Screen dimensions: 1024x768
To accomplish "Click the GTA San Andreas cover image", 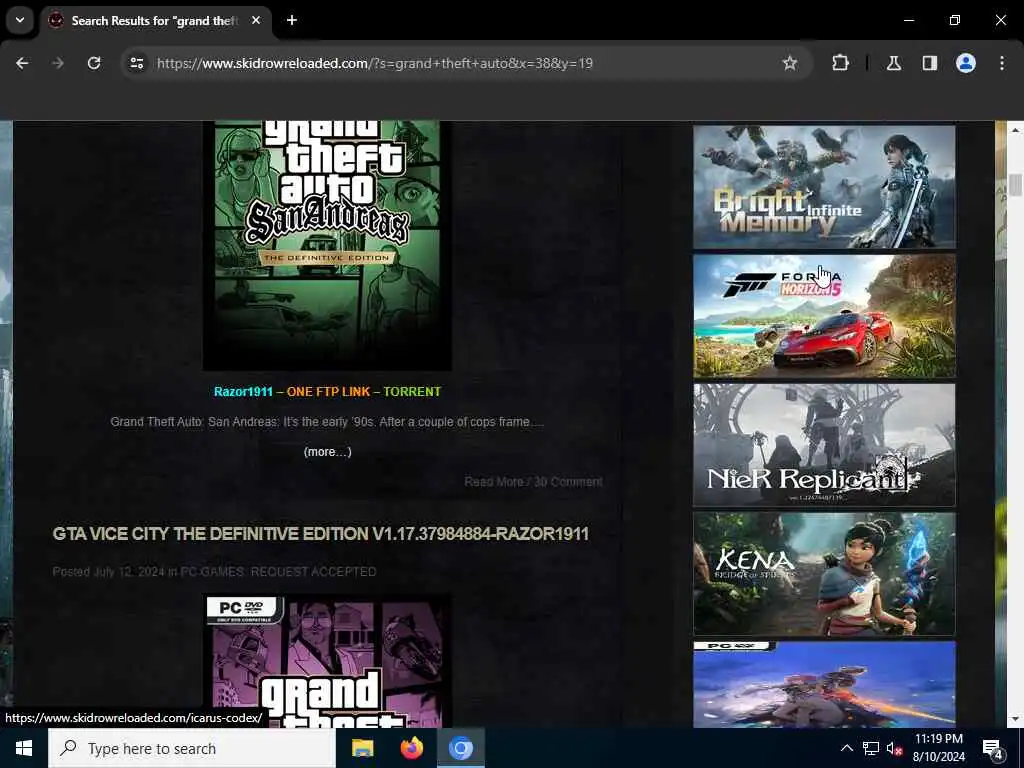I will pos(327,245).
